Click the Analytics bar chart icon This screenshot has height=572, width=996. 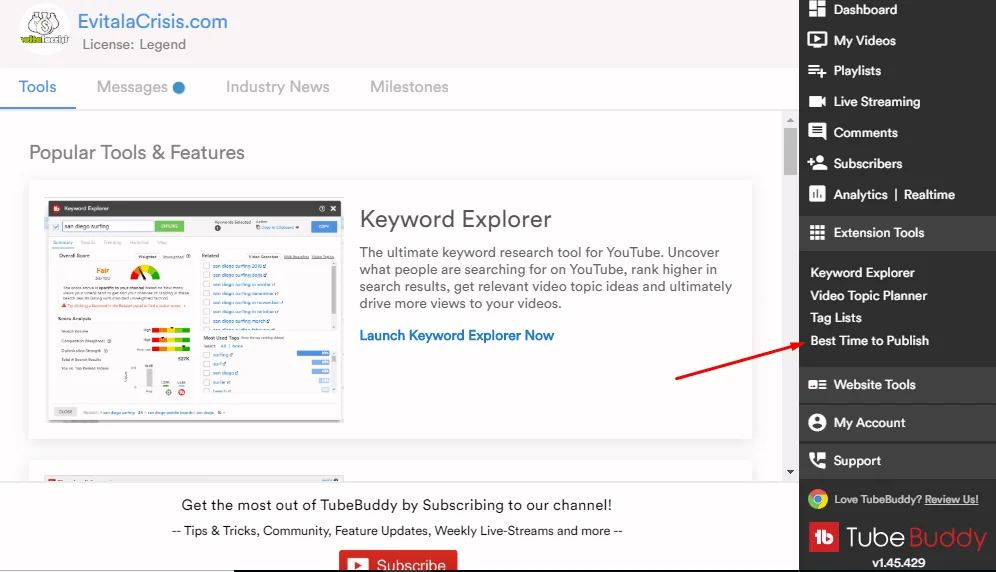[817, 194]
